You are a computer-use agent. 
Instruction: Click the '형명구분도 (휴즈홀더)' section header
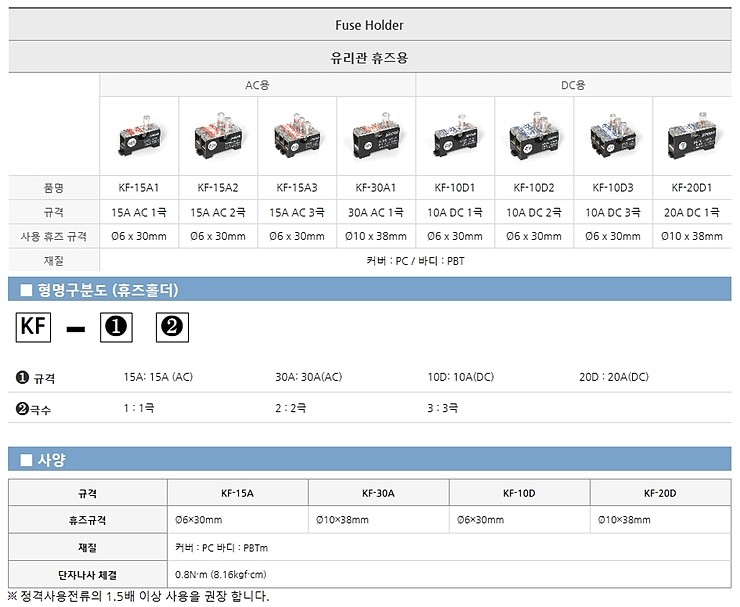coord(370,289)
